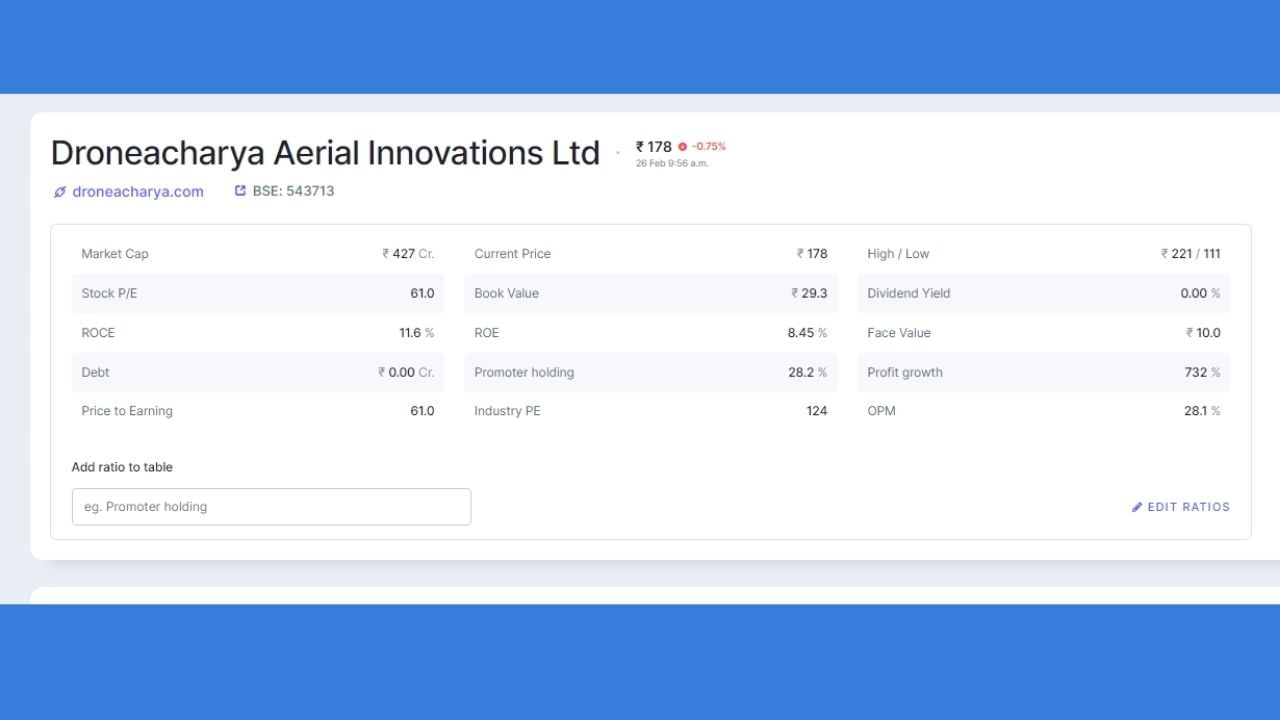This screenshot has width=1280, height=720.
Task: Click the Debt value ₹ 0.00 Cr.
Action: [x=406, y=372]
